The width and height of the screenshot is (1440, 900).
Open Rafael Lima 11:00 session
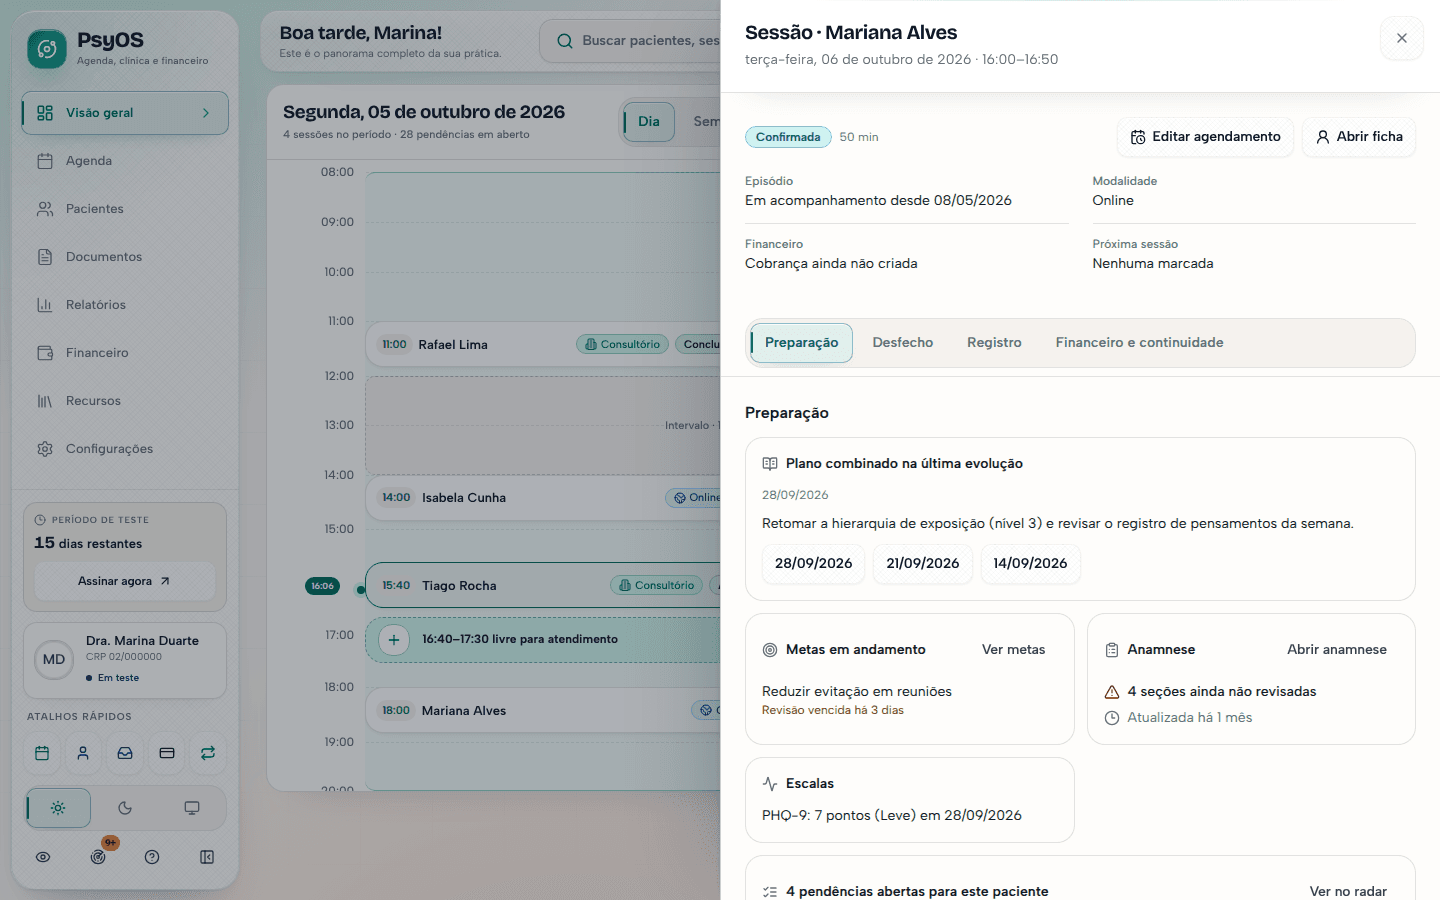[x=543, y=345]
